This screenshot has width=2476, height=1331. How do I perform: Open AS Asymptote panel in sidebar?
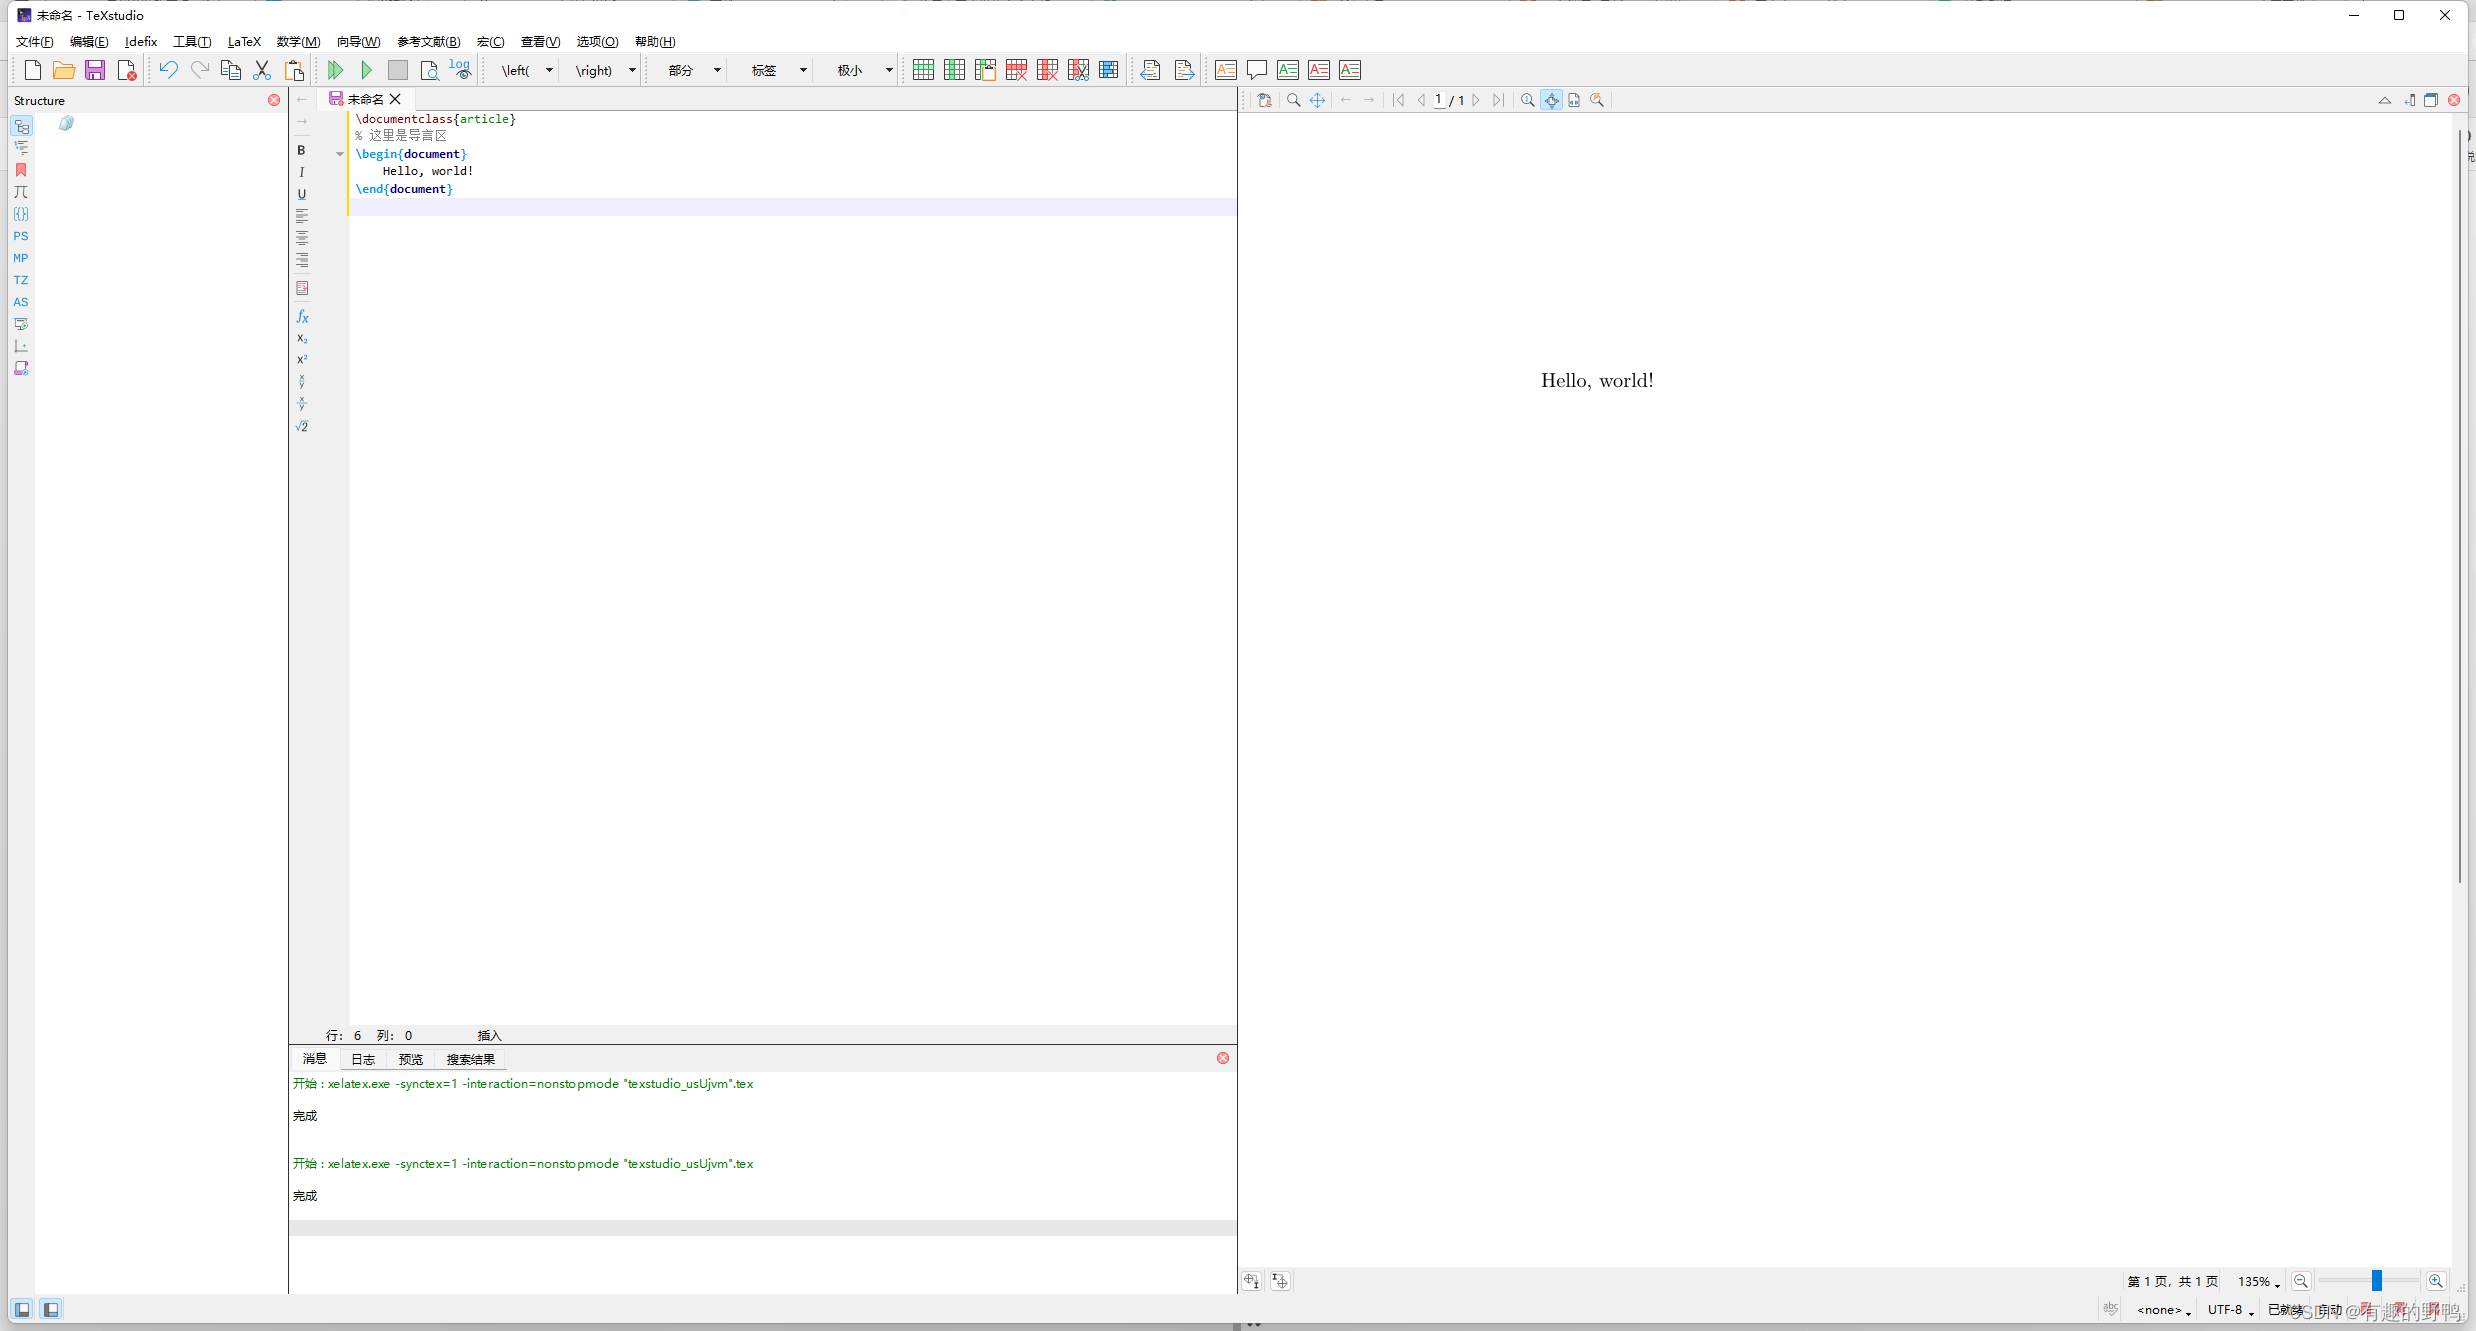point(21,302)
